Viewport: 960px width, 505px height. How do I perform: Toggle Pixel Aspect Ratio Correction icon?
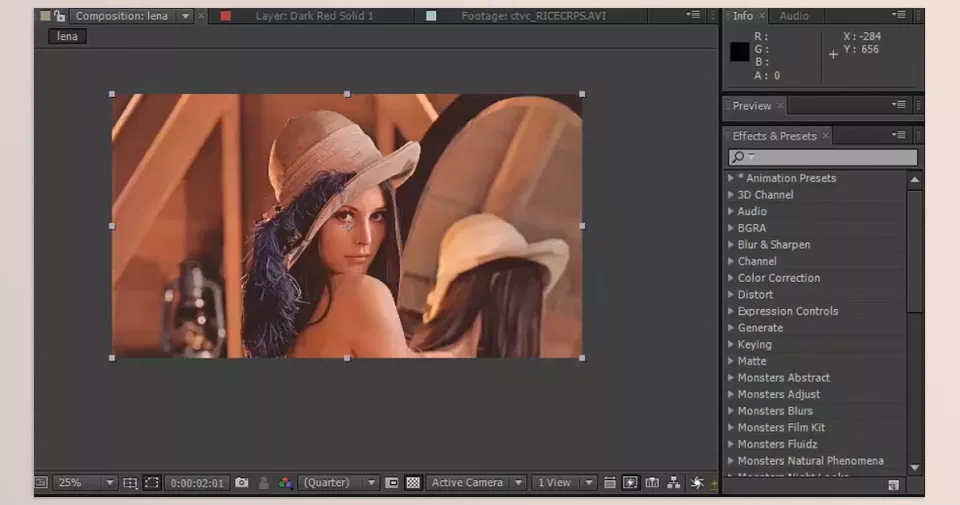click(x=609, y=483)
